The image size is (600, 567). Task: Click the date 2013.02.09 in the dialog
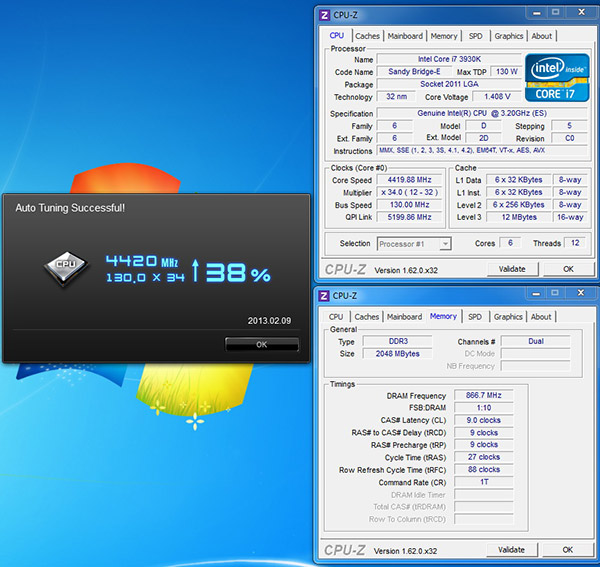pyautogui.click(x=269, y=321)
